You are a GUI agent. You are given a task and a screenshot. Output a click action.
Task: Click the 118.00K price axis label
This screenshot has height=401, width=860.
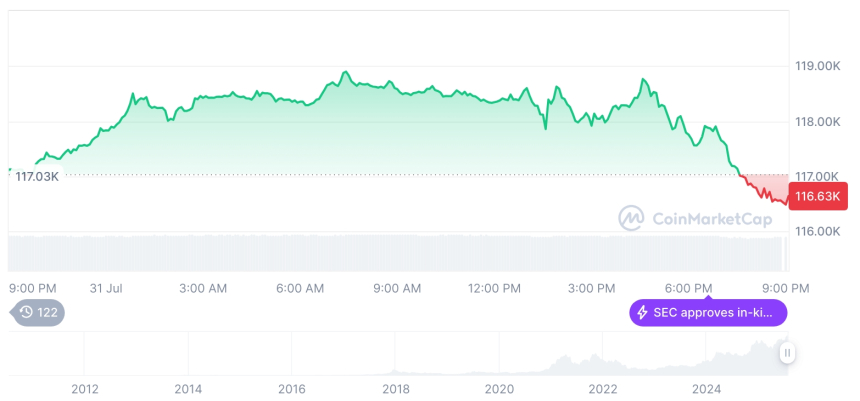click(817, 121)
